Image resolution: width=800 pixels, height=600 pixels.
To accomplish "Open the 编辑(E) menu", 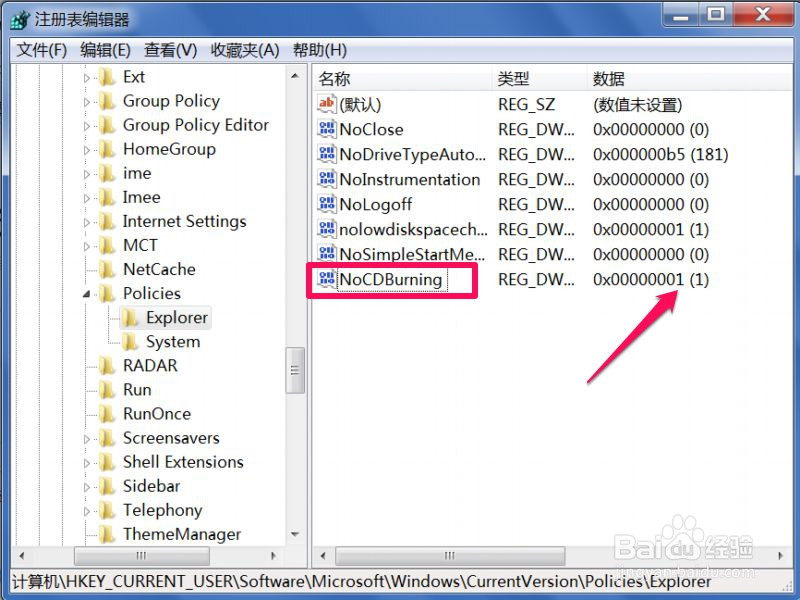I will (105, 50).
